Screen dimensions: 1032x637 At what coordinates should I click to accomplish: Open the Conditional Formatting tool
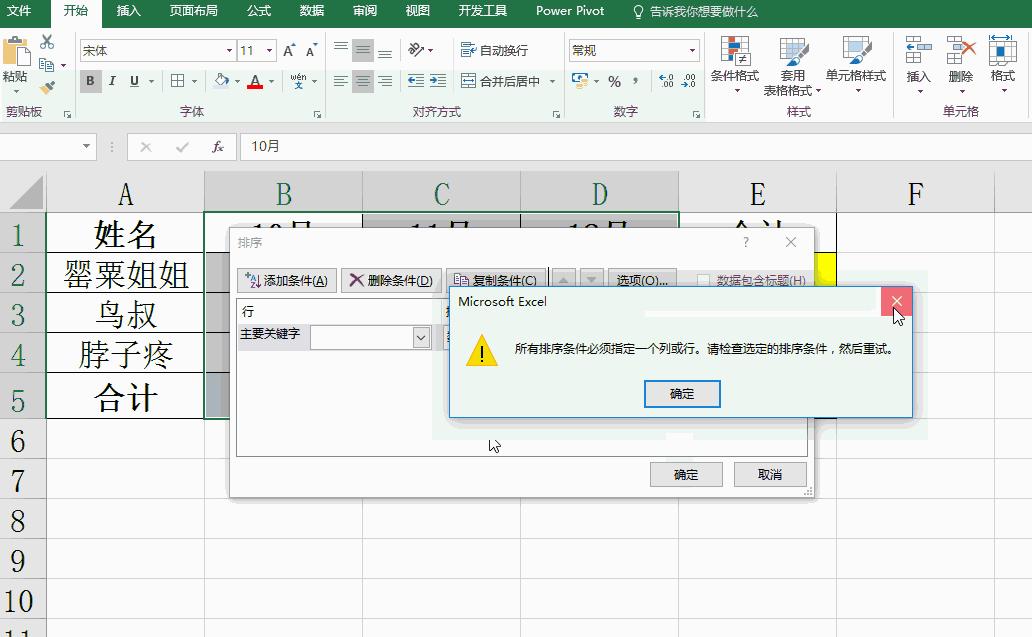click(737, 65)
